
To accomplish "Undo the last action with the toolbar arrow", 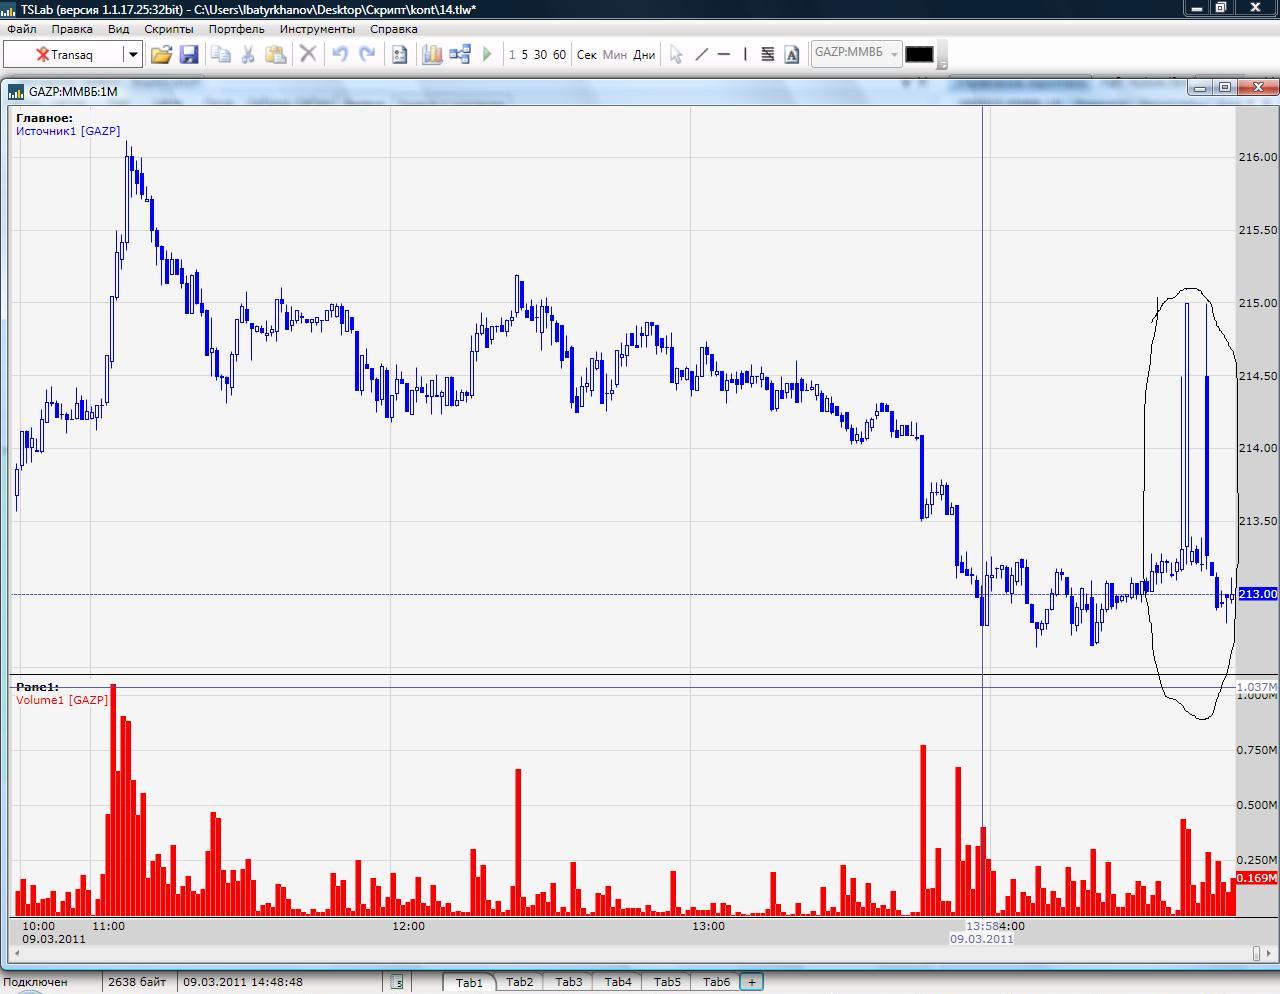I will coord(340,54).
